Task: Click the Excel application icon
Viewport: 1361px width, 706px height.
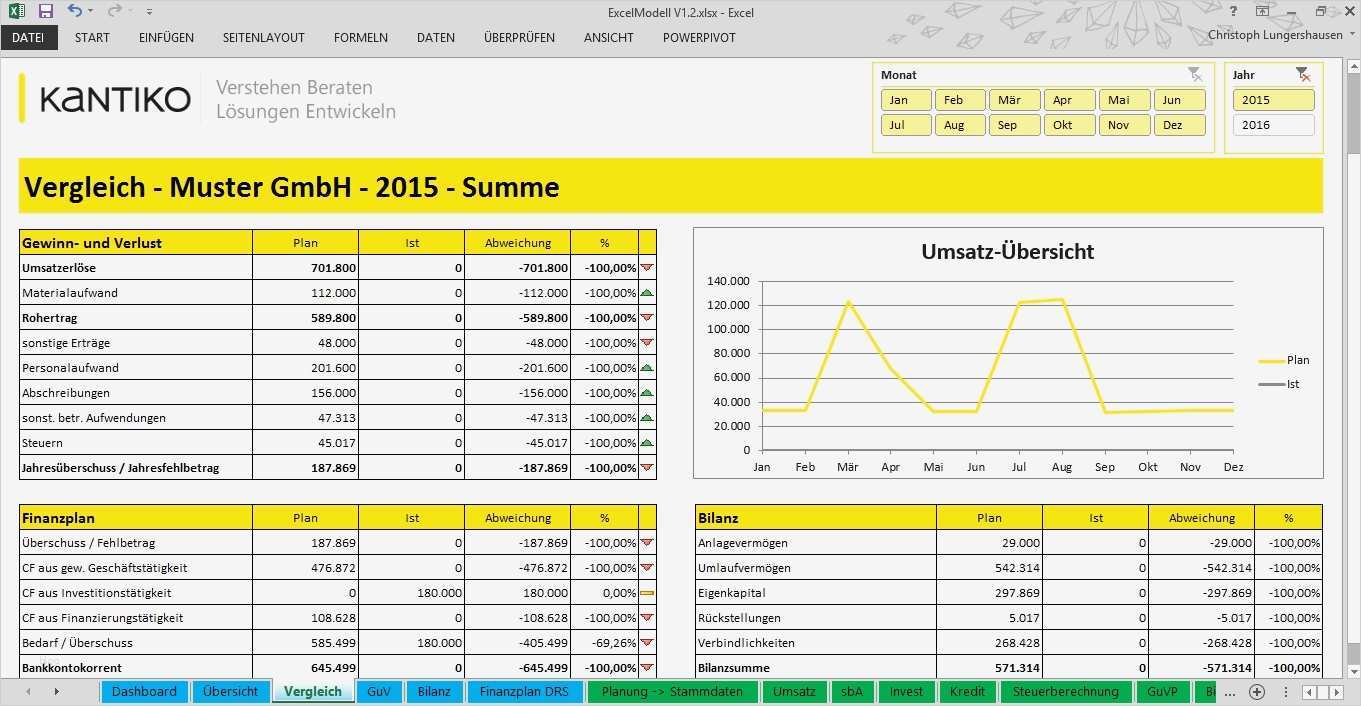Action: point(17,11)
